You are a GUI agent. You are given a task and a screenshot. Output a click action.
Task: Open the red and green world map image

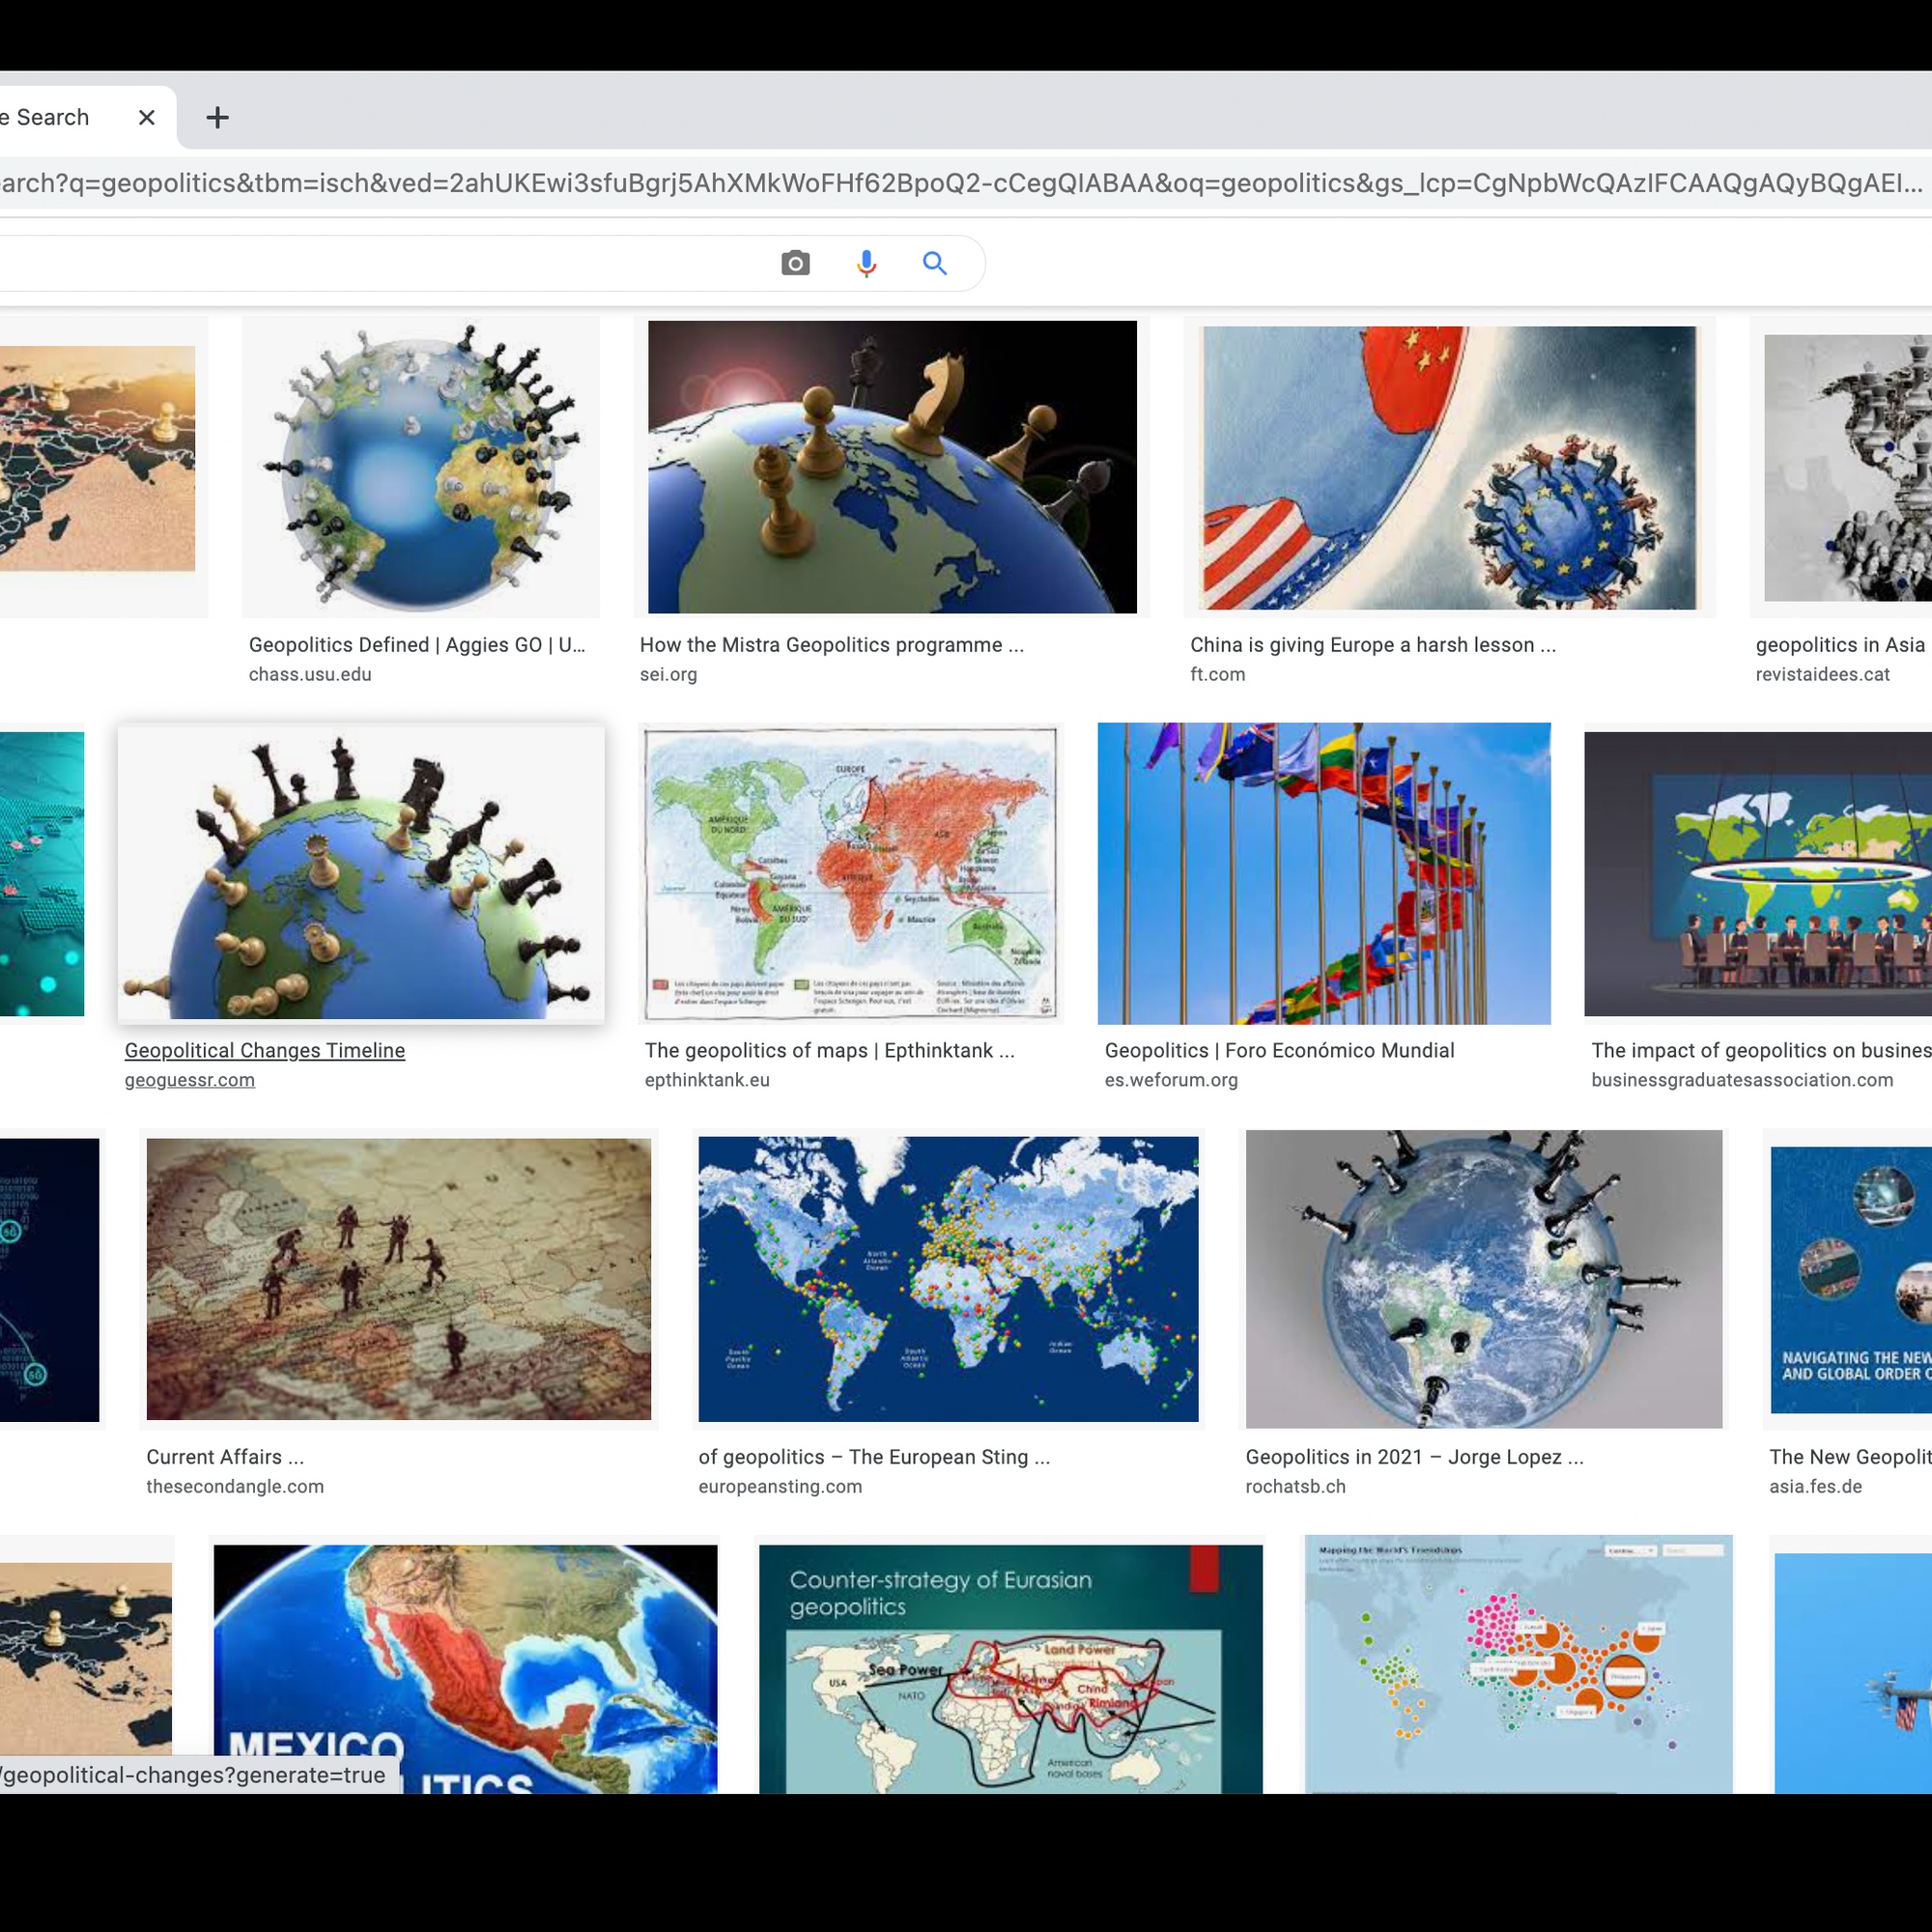click(x=850, y=873)
